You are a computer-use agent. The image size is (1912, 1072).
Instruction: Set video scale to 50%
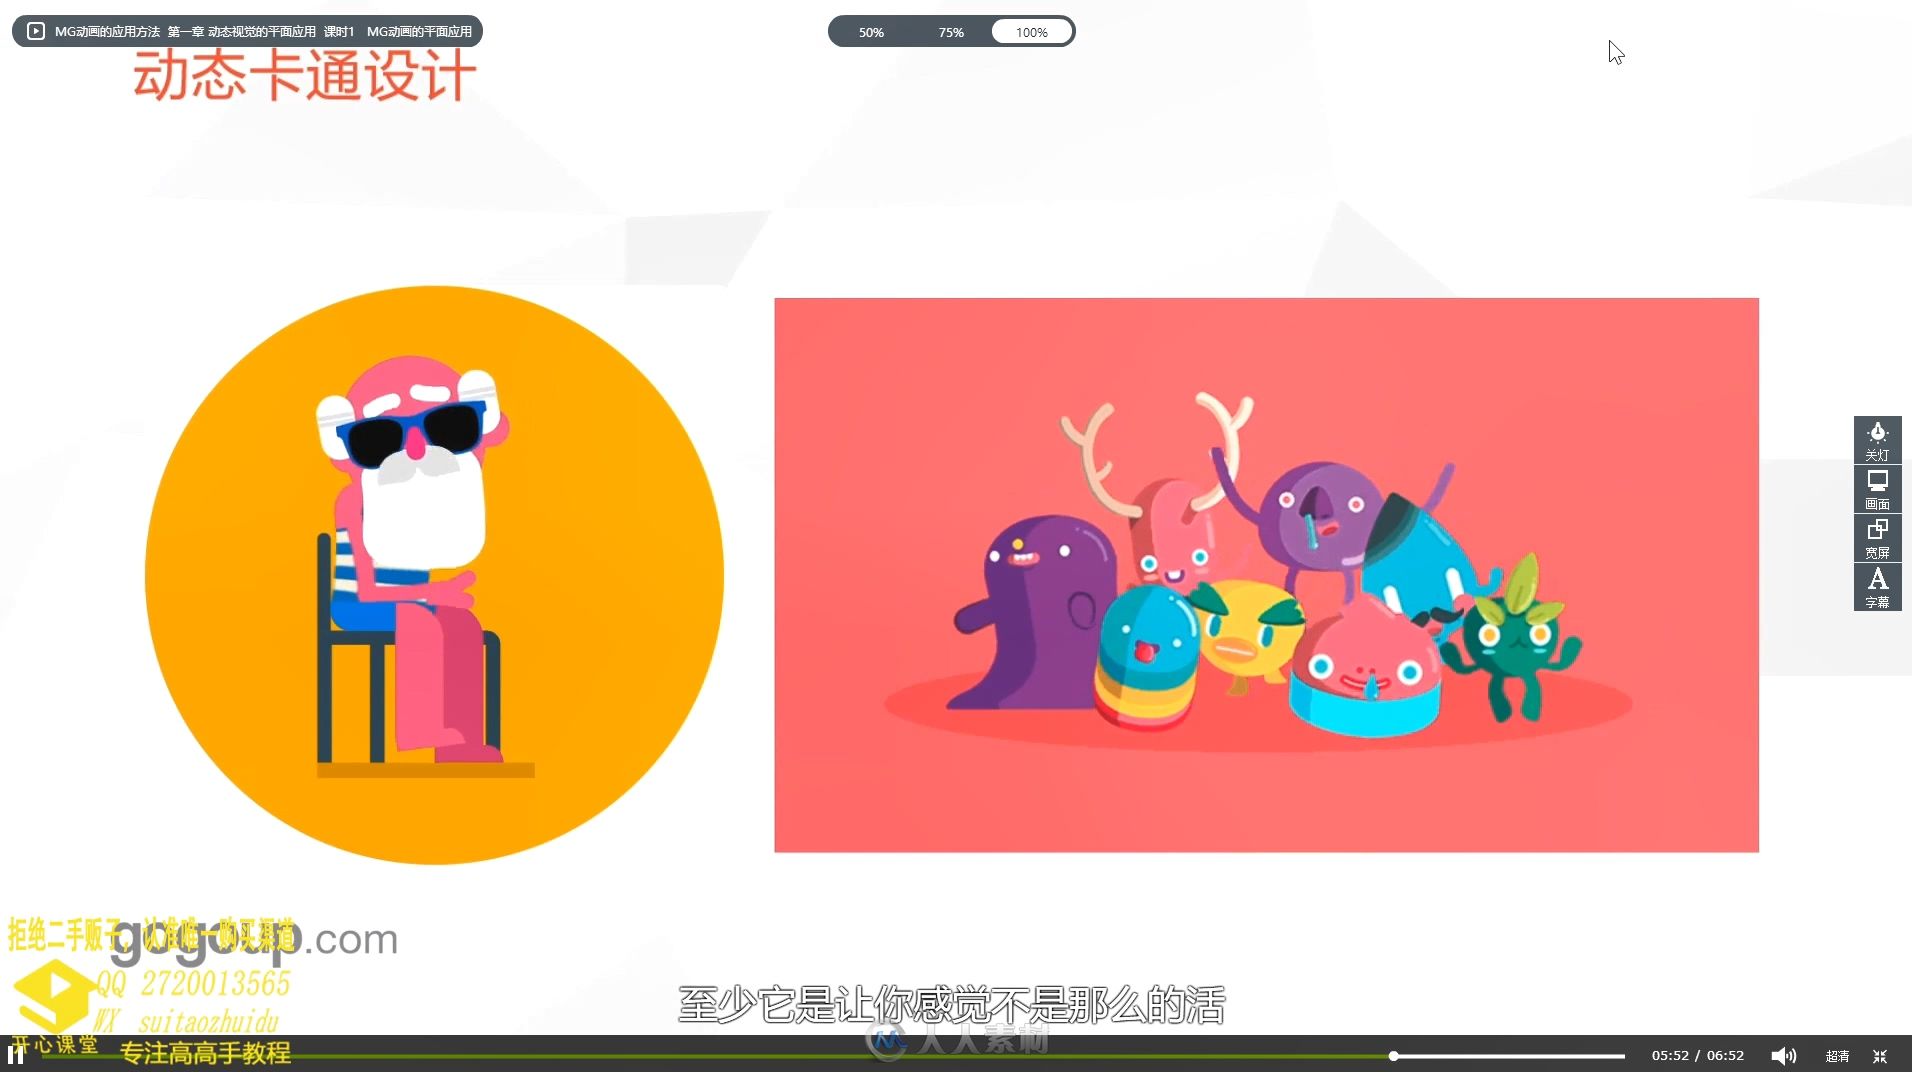[x=871, y=32]
